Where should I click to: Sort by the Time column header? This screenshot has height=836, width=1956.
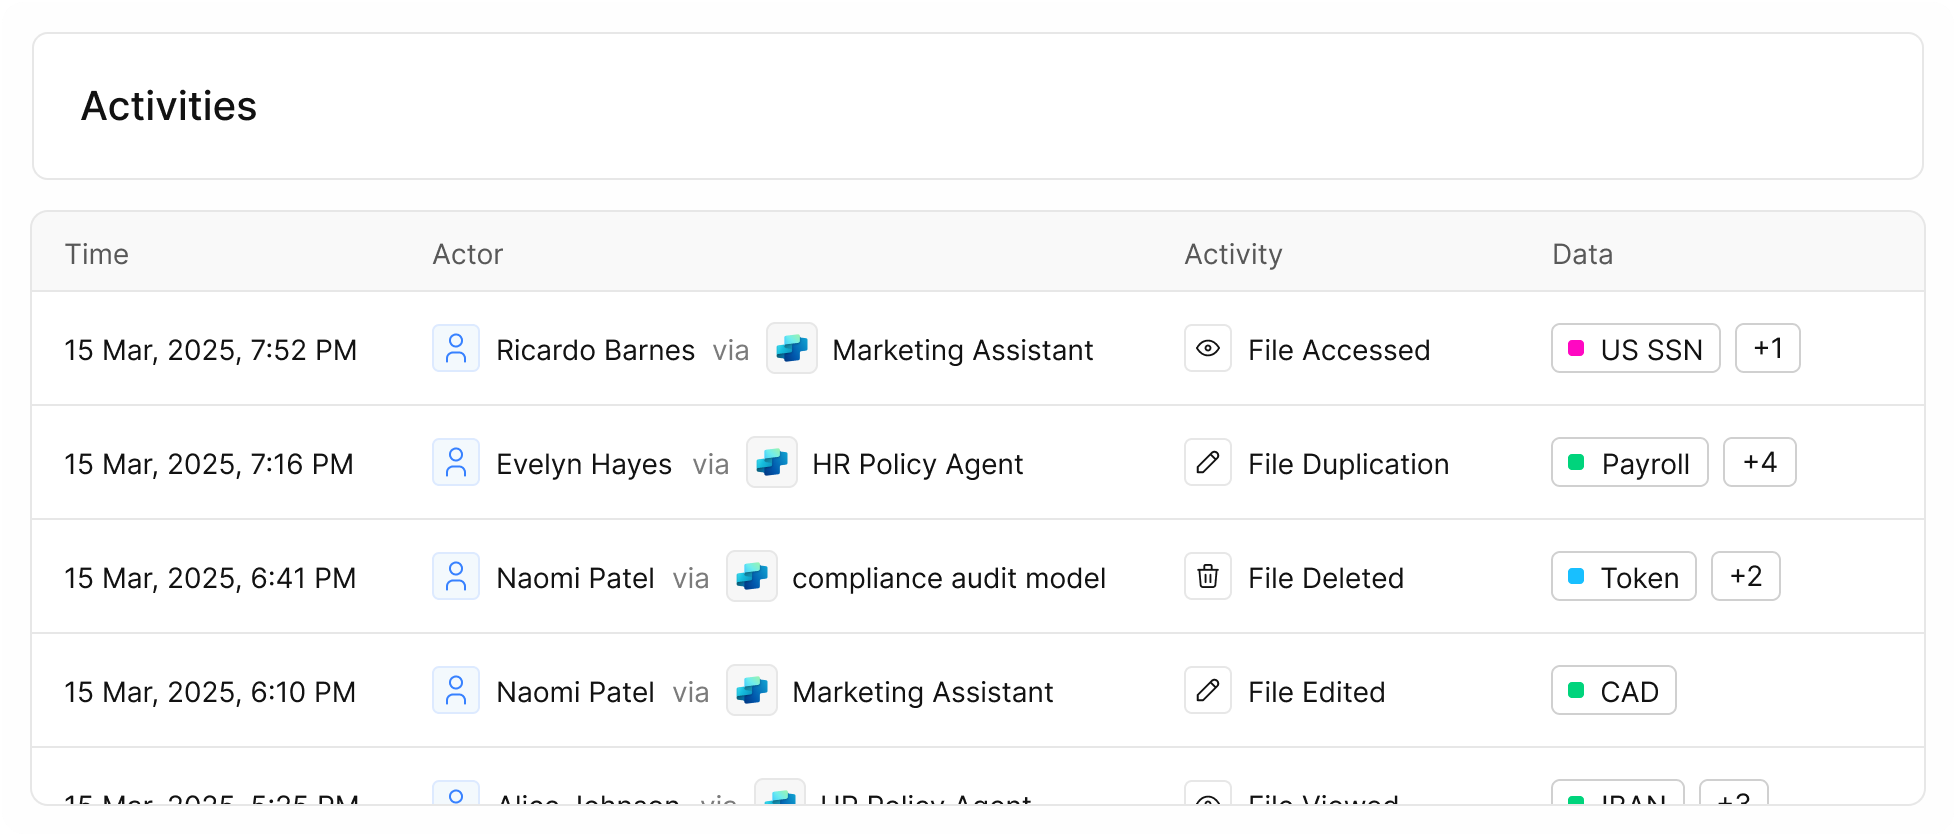click(97, 254)
